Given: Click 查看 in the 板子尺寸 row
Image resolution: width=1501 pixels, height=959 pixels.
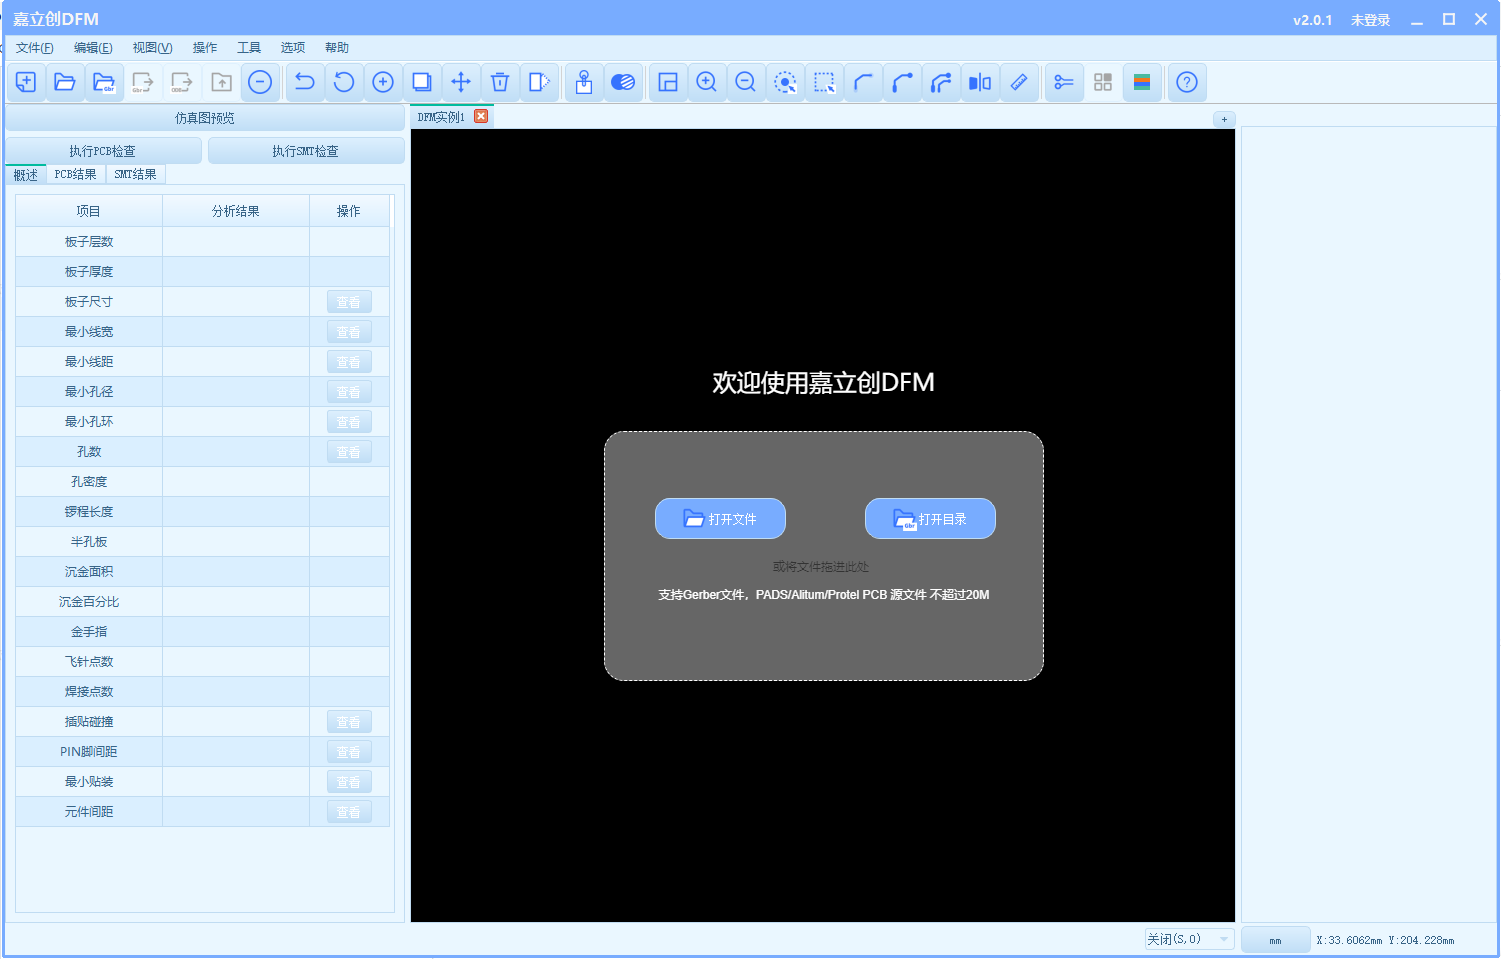Looking at the screenshot, I should tap(349, 302).
